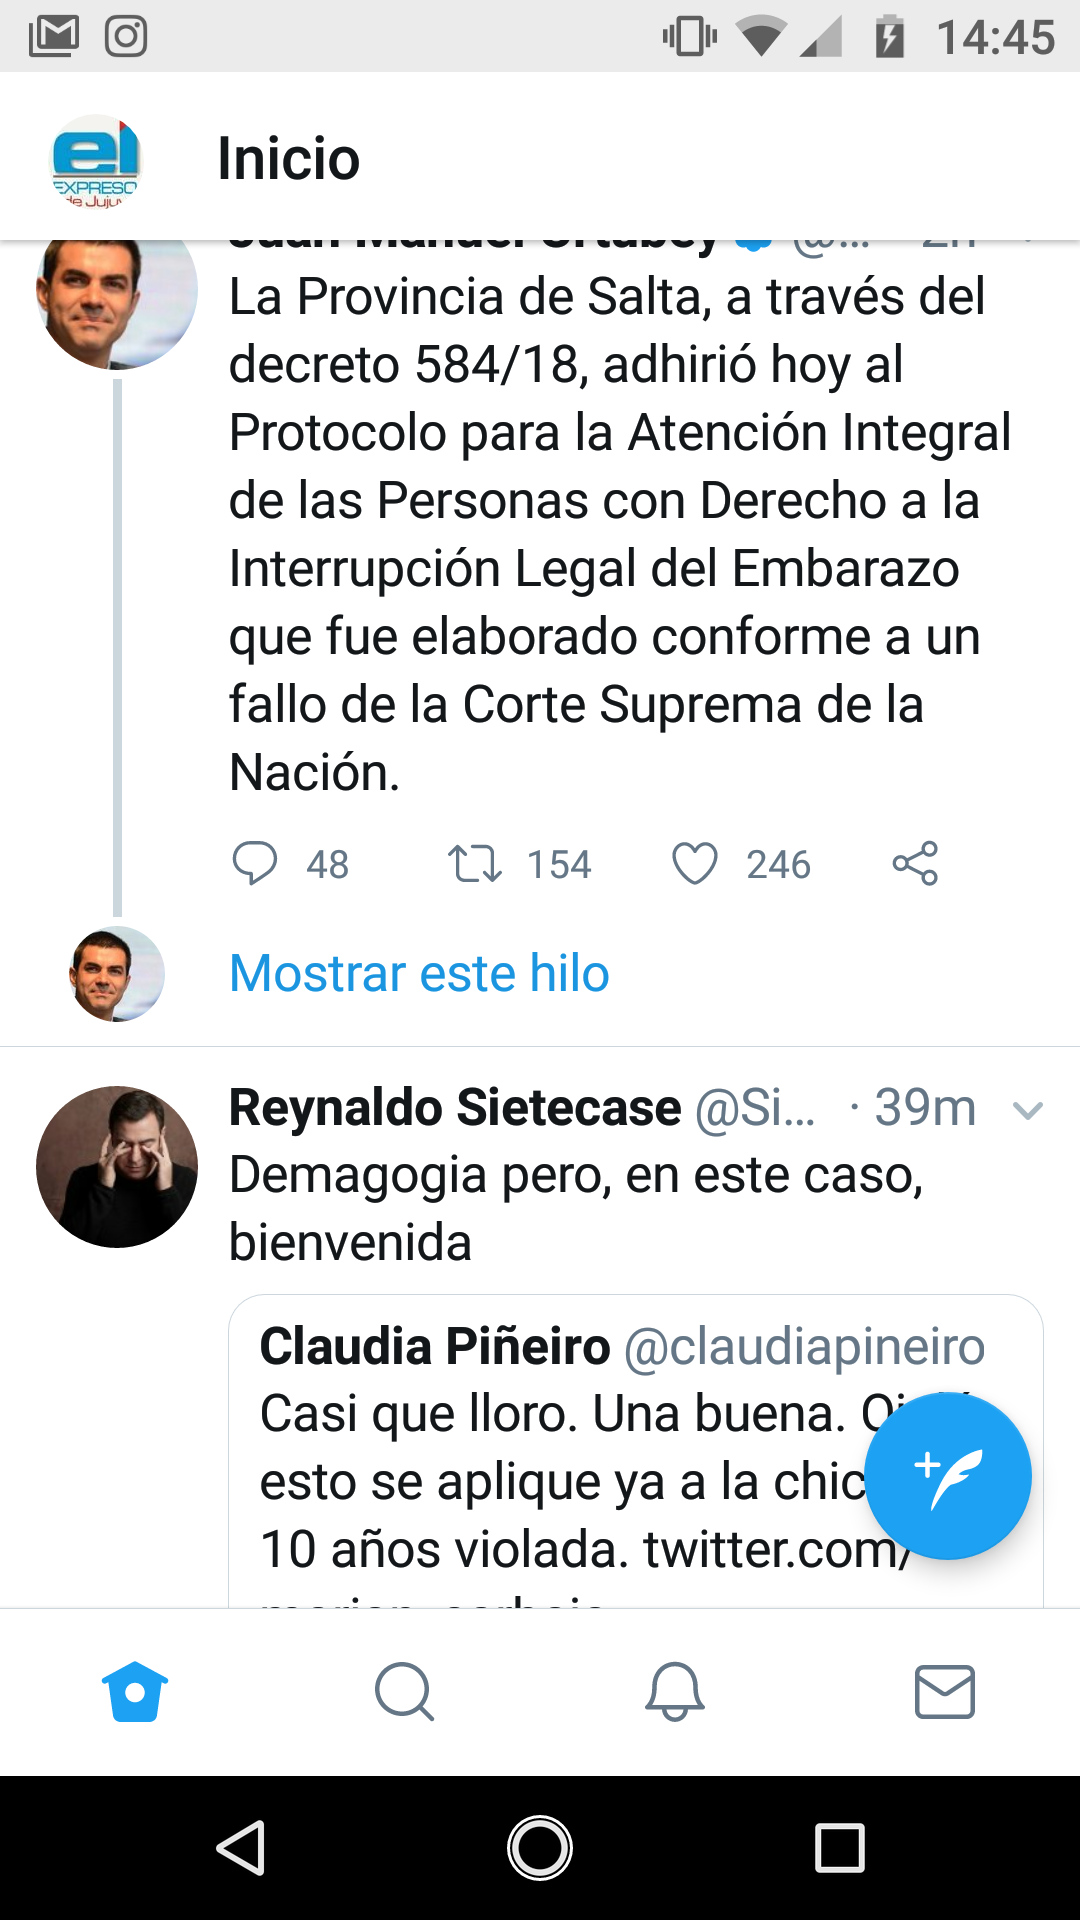The image size is (1080, 1920).
Task: Open the chevron menu on Sietecase's tweet
Action: click(x=1028, y=1108)
